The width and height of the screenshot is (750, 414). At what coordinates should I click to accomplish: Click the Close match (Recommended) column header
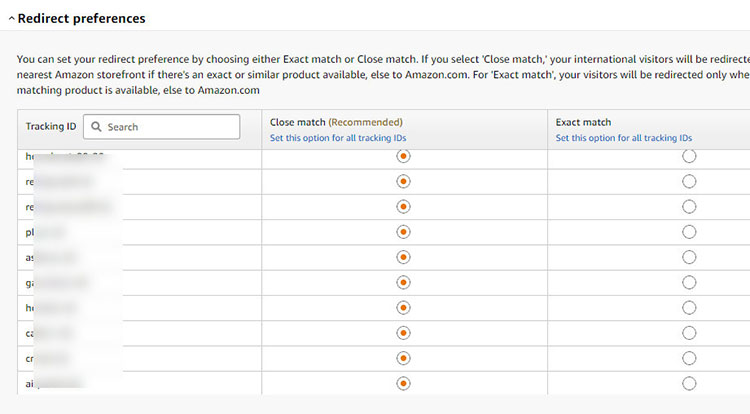[x=336, y=122]
